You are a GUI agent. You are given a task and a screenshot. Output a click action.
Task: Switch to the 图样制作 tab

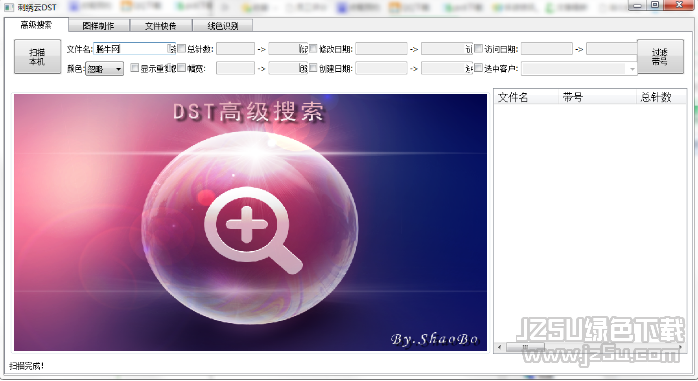coord(99,26)
